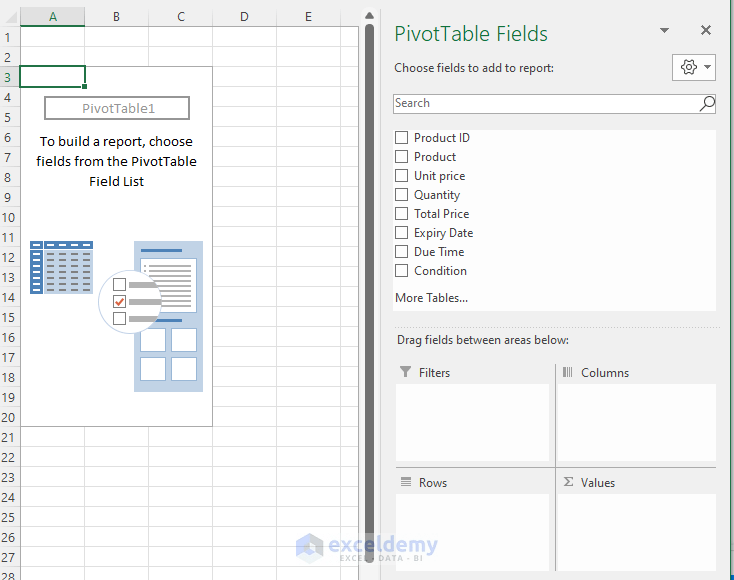Open the task pane options arrow
The image size is (734, 580).
(x=664, y=30)
